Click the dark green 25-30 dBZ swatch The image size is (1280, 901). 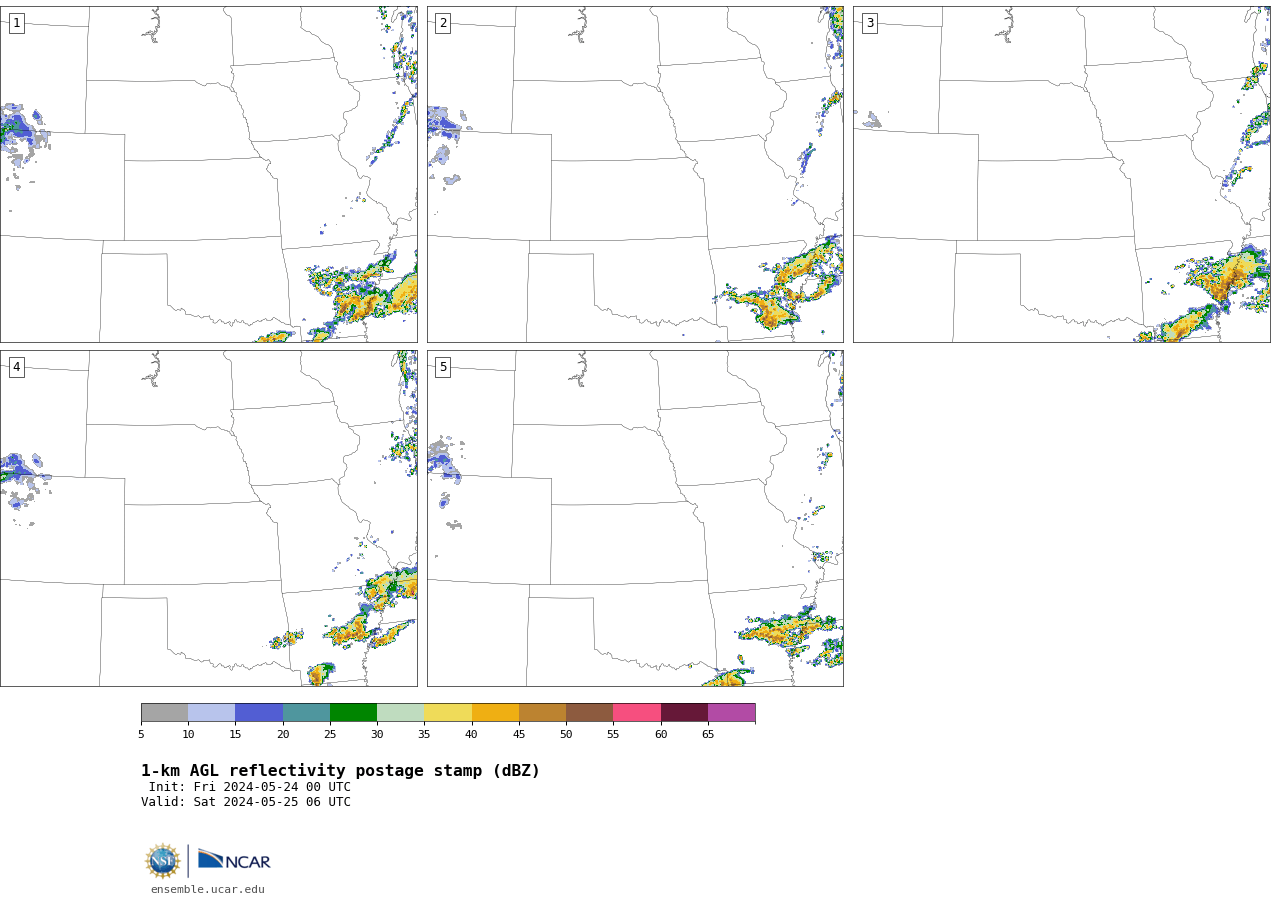click(x=353, y=713)
